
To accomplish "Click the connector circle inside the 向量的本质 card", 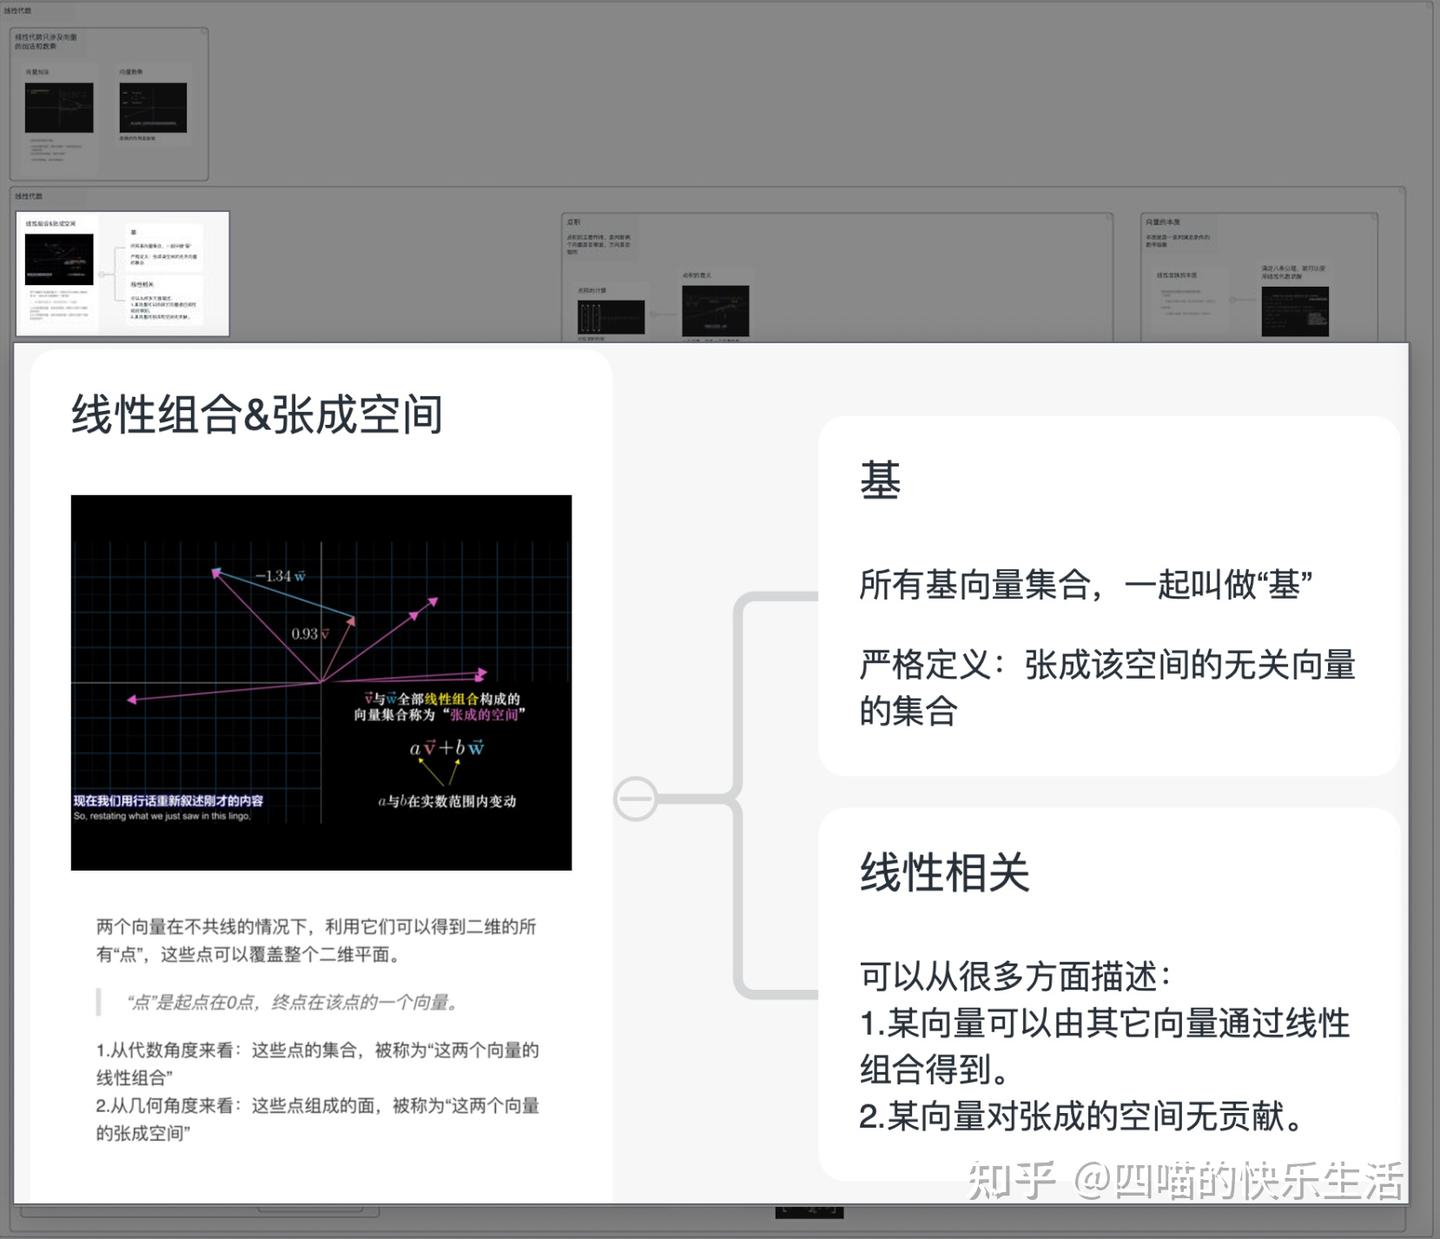I will pos(1232,299).
